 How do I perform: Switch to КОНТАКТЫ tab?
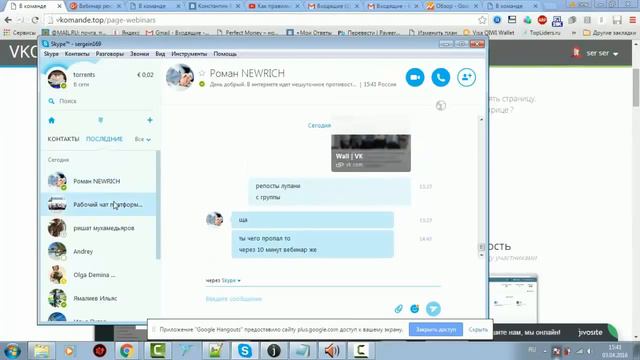(x=63, y=139)
